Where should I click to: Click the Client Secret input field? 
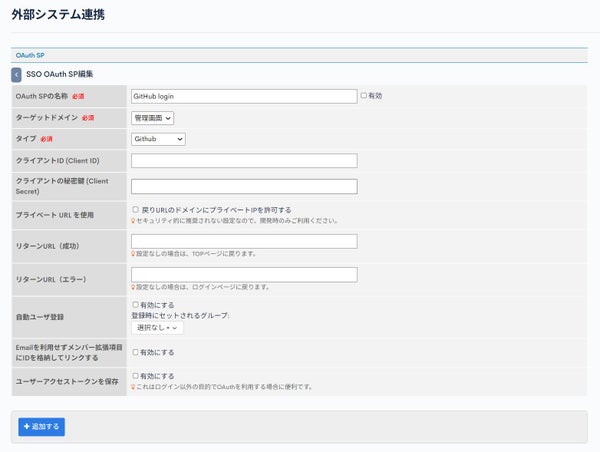coord(244,186)
